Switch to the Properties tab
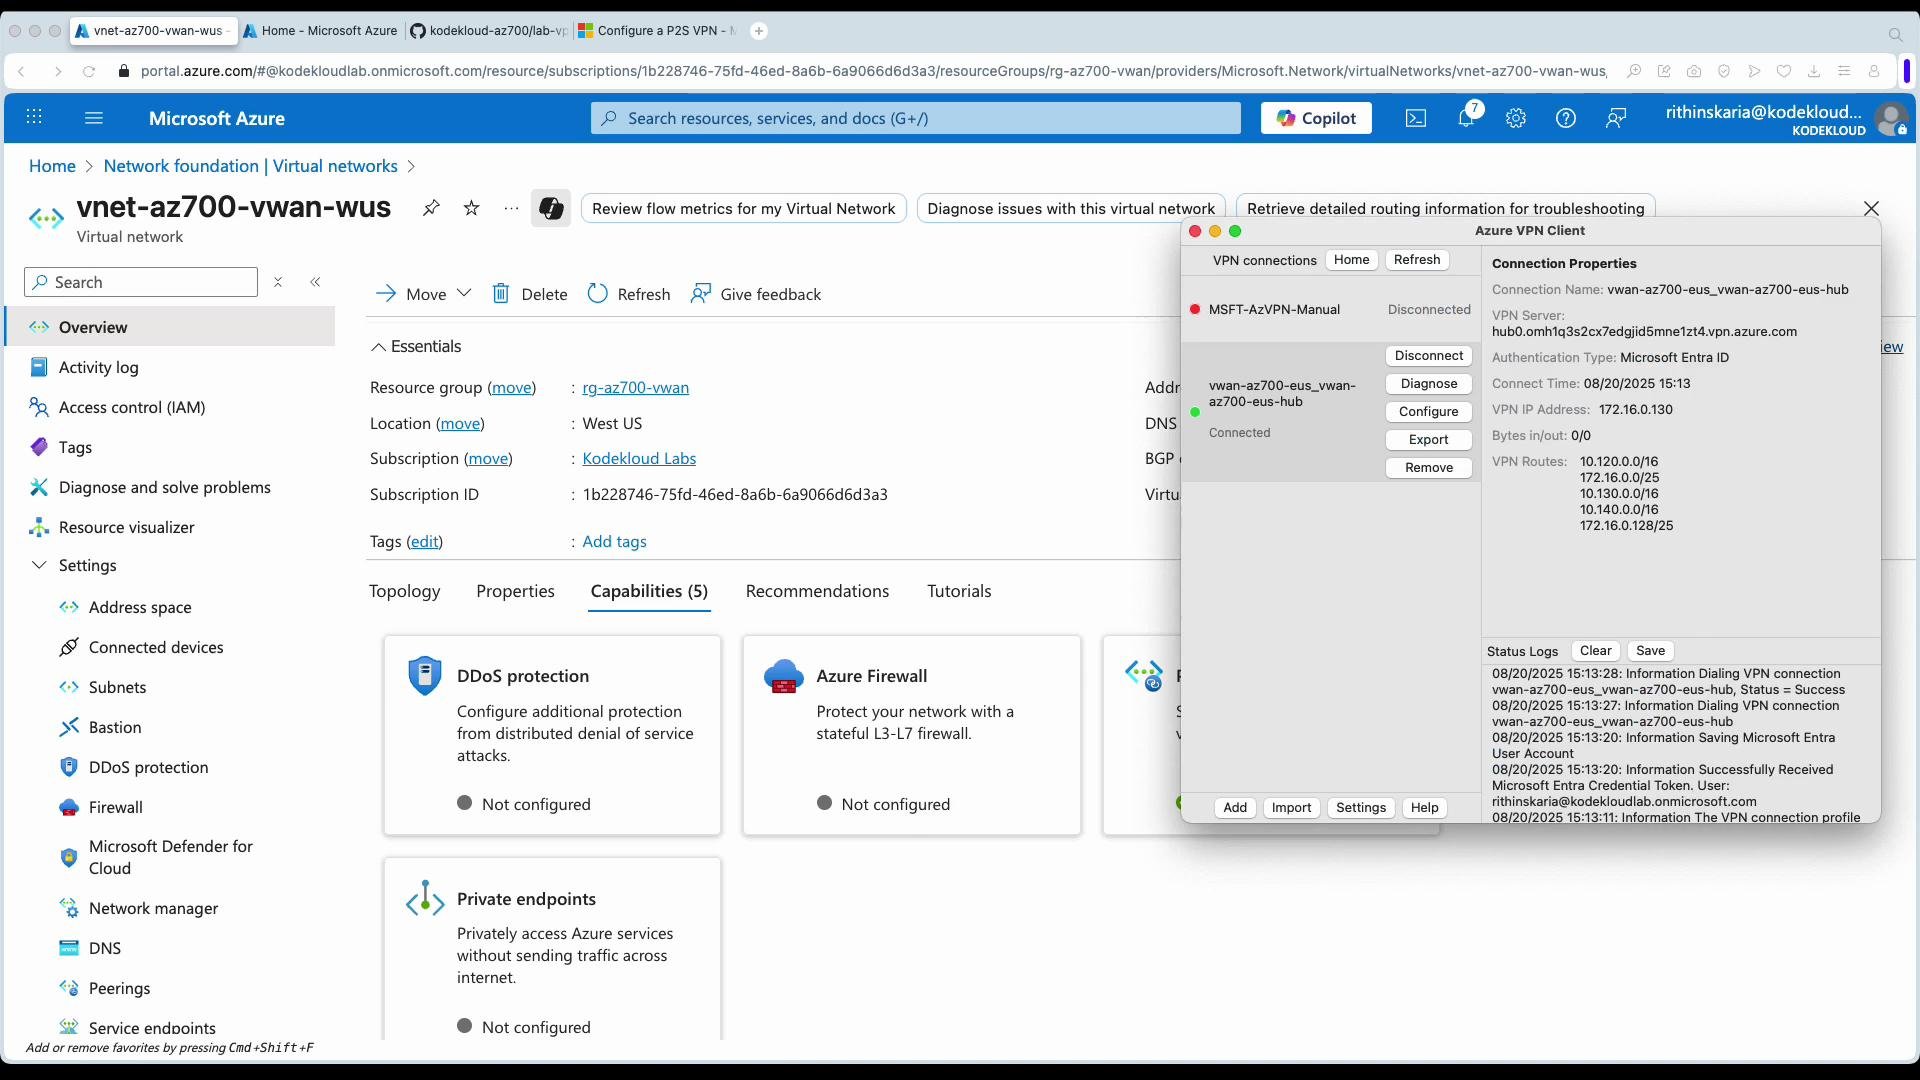Screen dimensions: 1920x1080 click(515, 591)
